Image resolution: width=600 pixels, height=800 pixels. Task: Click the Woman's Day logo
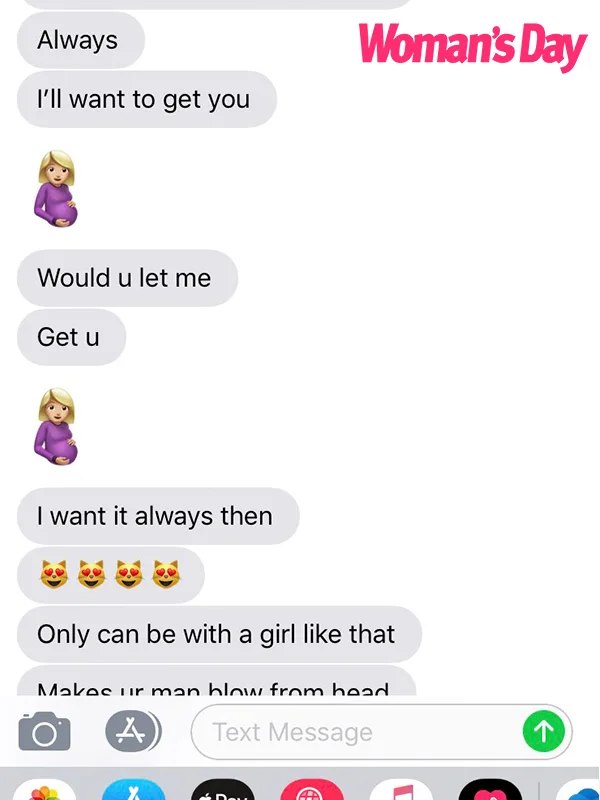coord(472,46)
